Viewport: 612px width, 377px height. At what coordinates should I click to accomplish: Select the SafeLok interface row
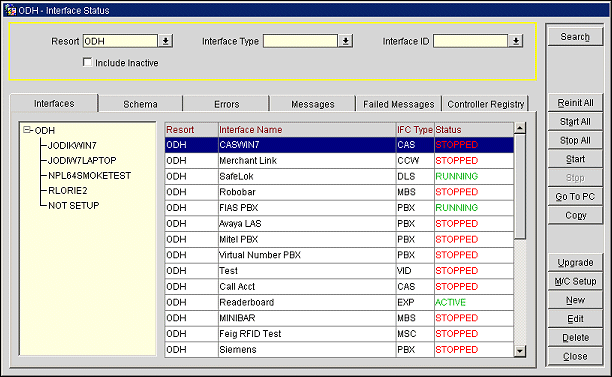point(339,176)
